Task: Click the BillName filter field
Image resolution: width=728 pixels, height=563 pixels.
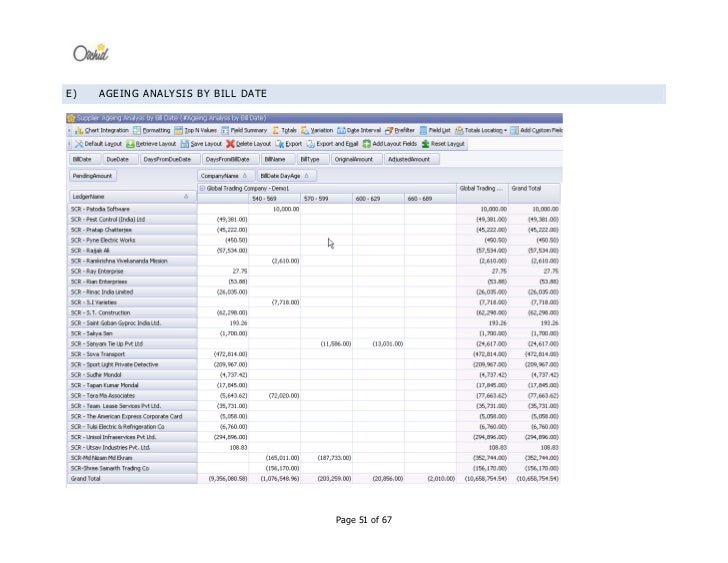Action: 277,159
